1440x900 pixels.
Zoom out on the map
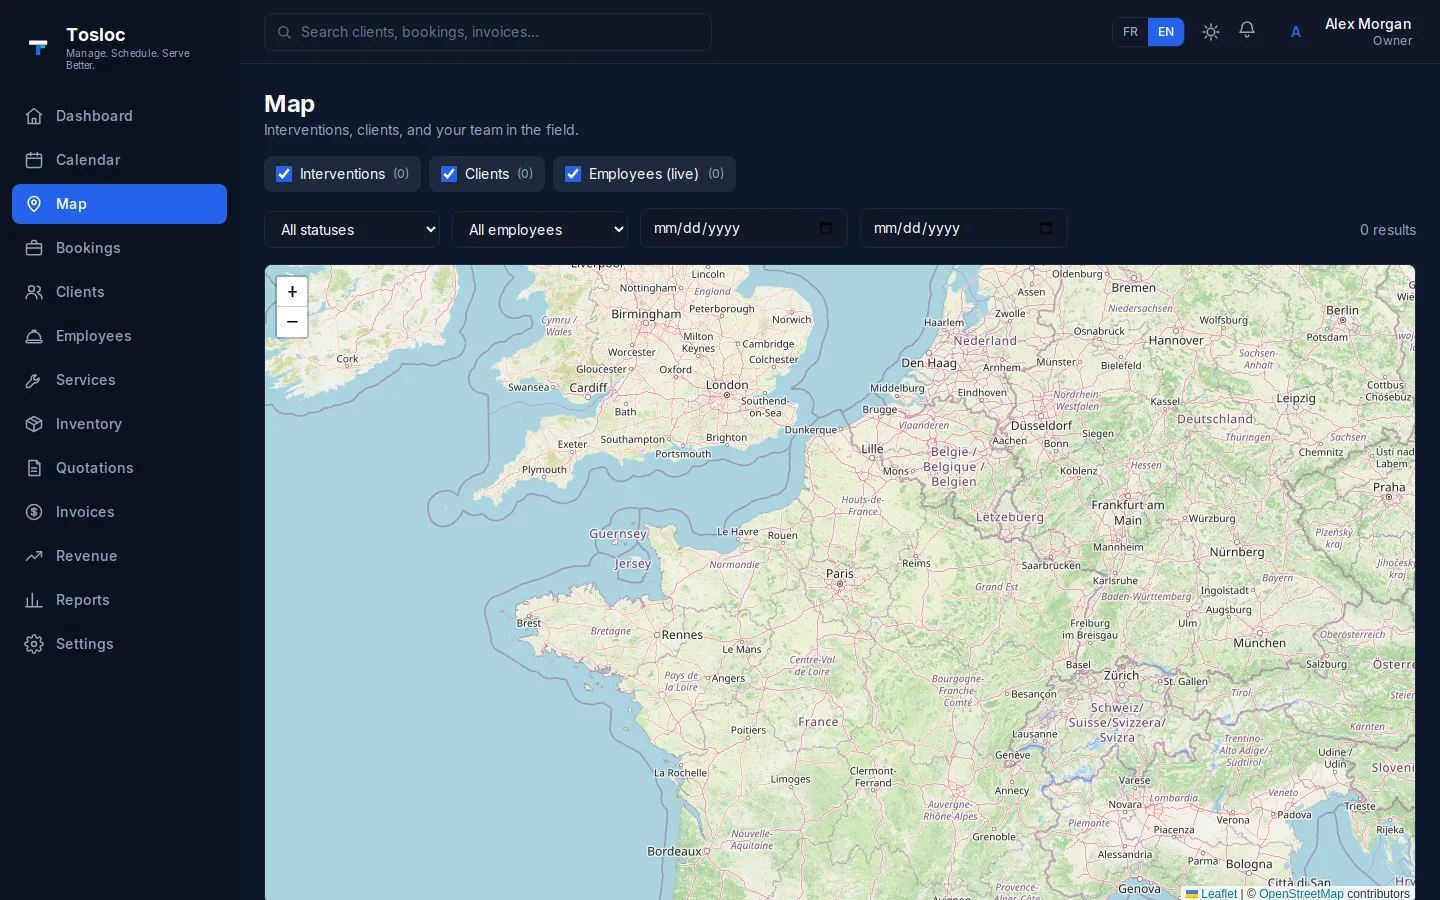click(x=292, y=322)
